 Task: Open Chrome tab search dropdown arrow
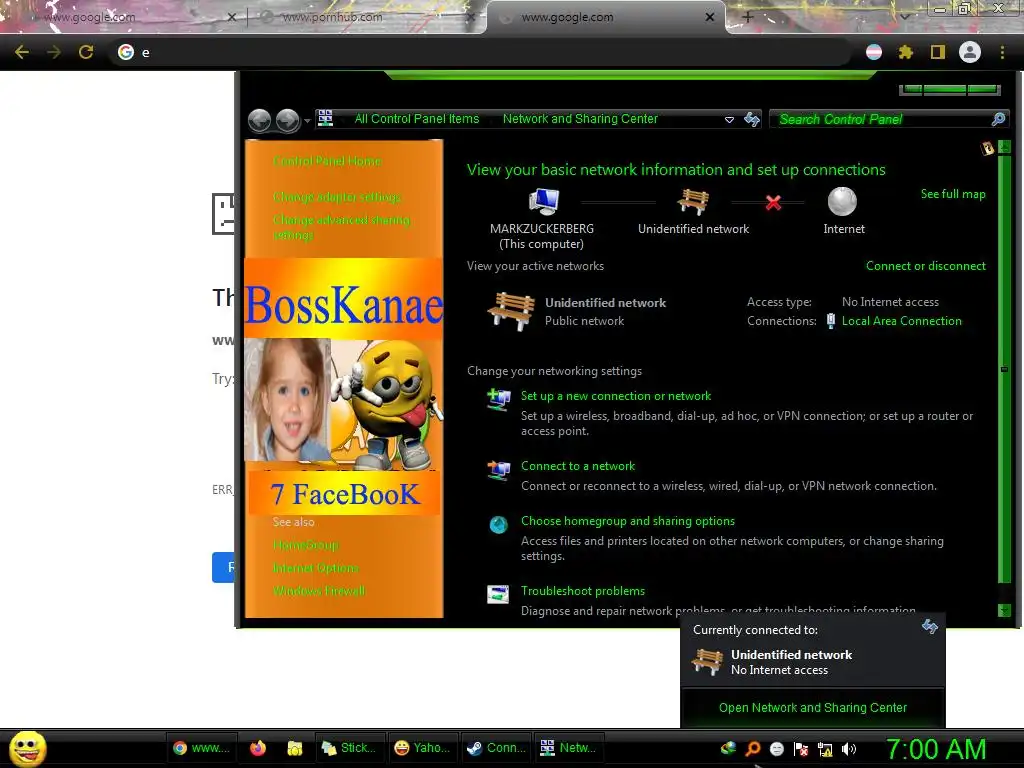coord(904,17)
